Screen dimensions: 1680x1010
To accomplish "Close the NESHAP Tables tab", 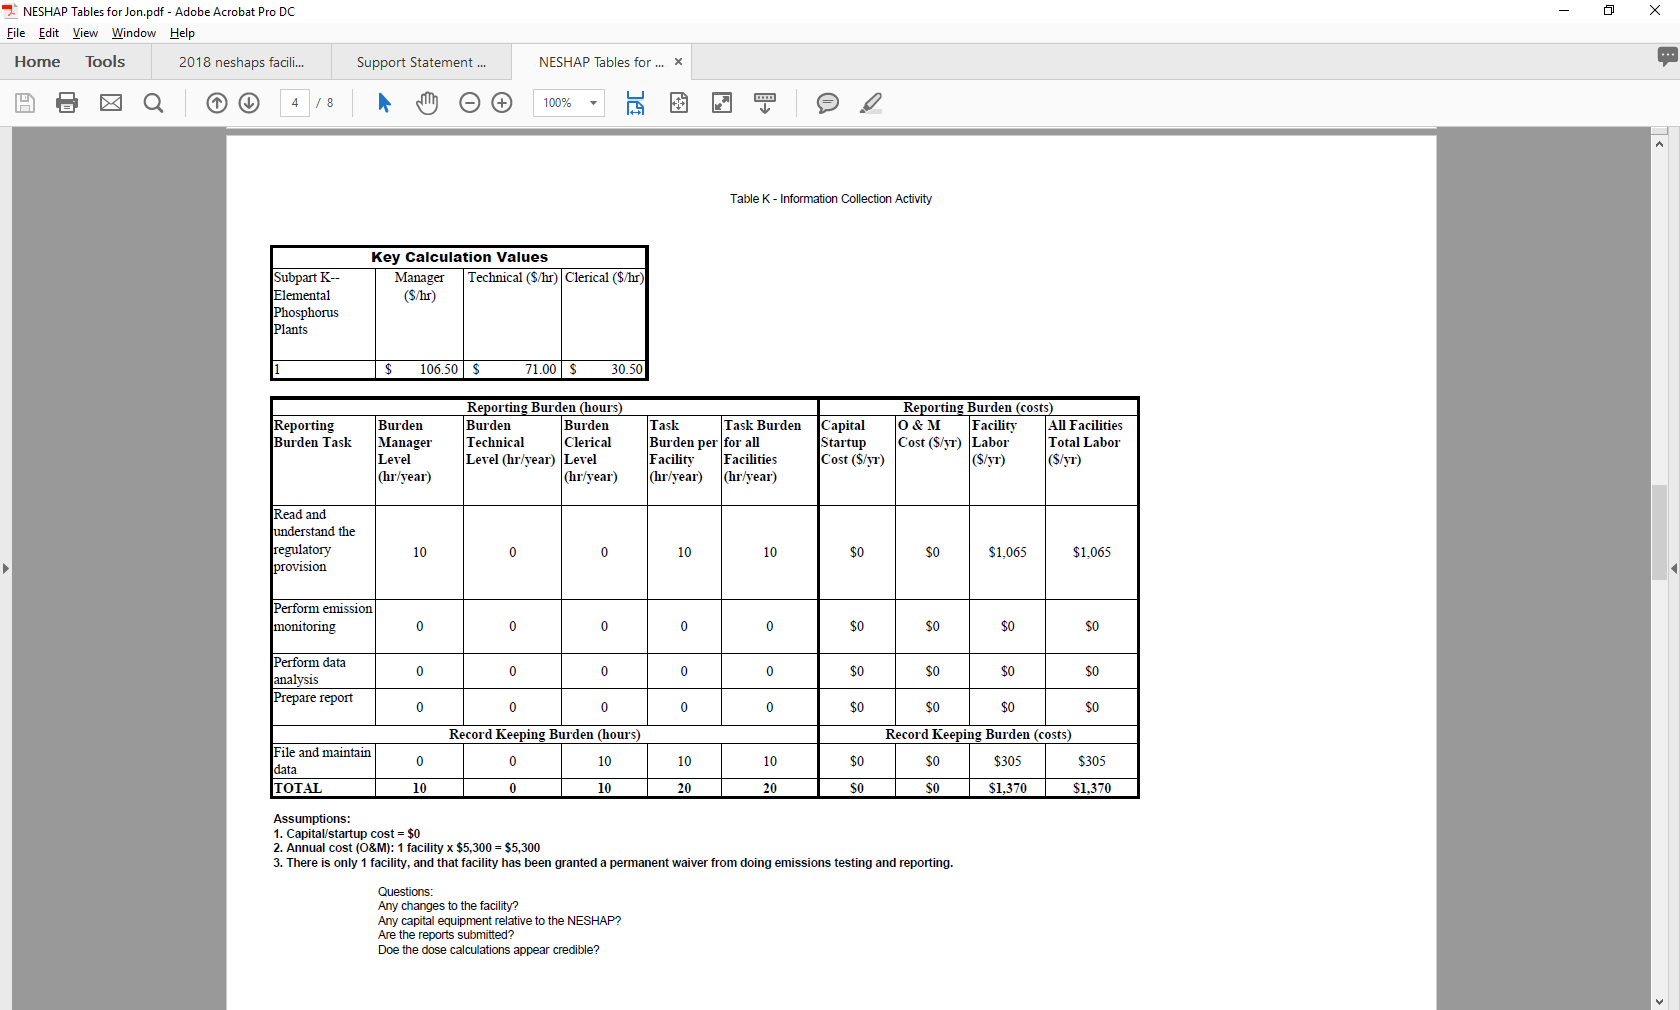I will [678, 62].
